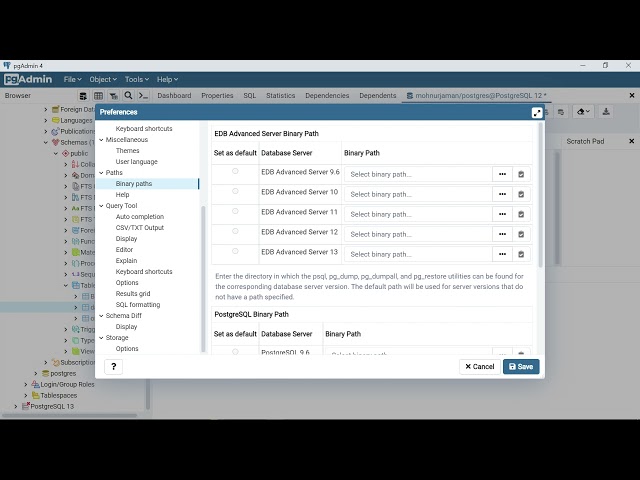Click the preferences tree vertical scrollbar
Viewport: 640px width, 480px height.
tap(203, 279)
